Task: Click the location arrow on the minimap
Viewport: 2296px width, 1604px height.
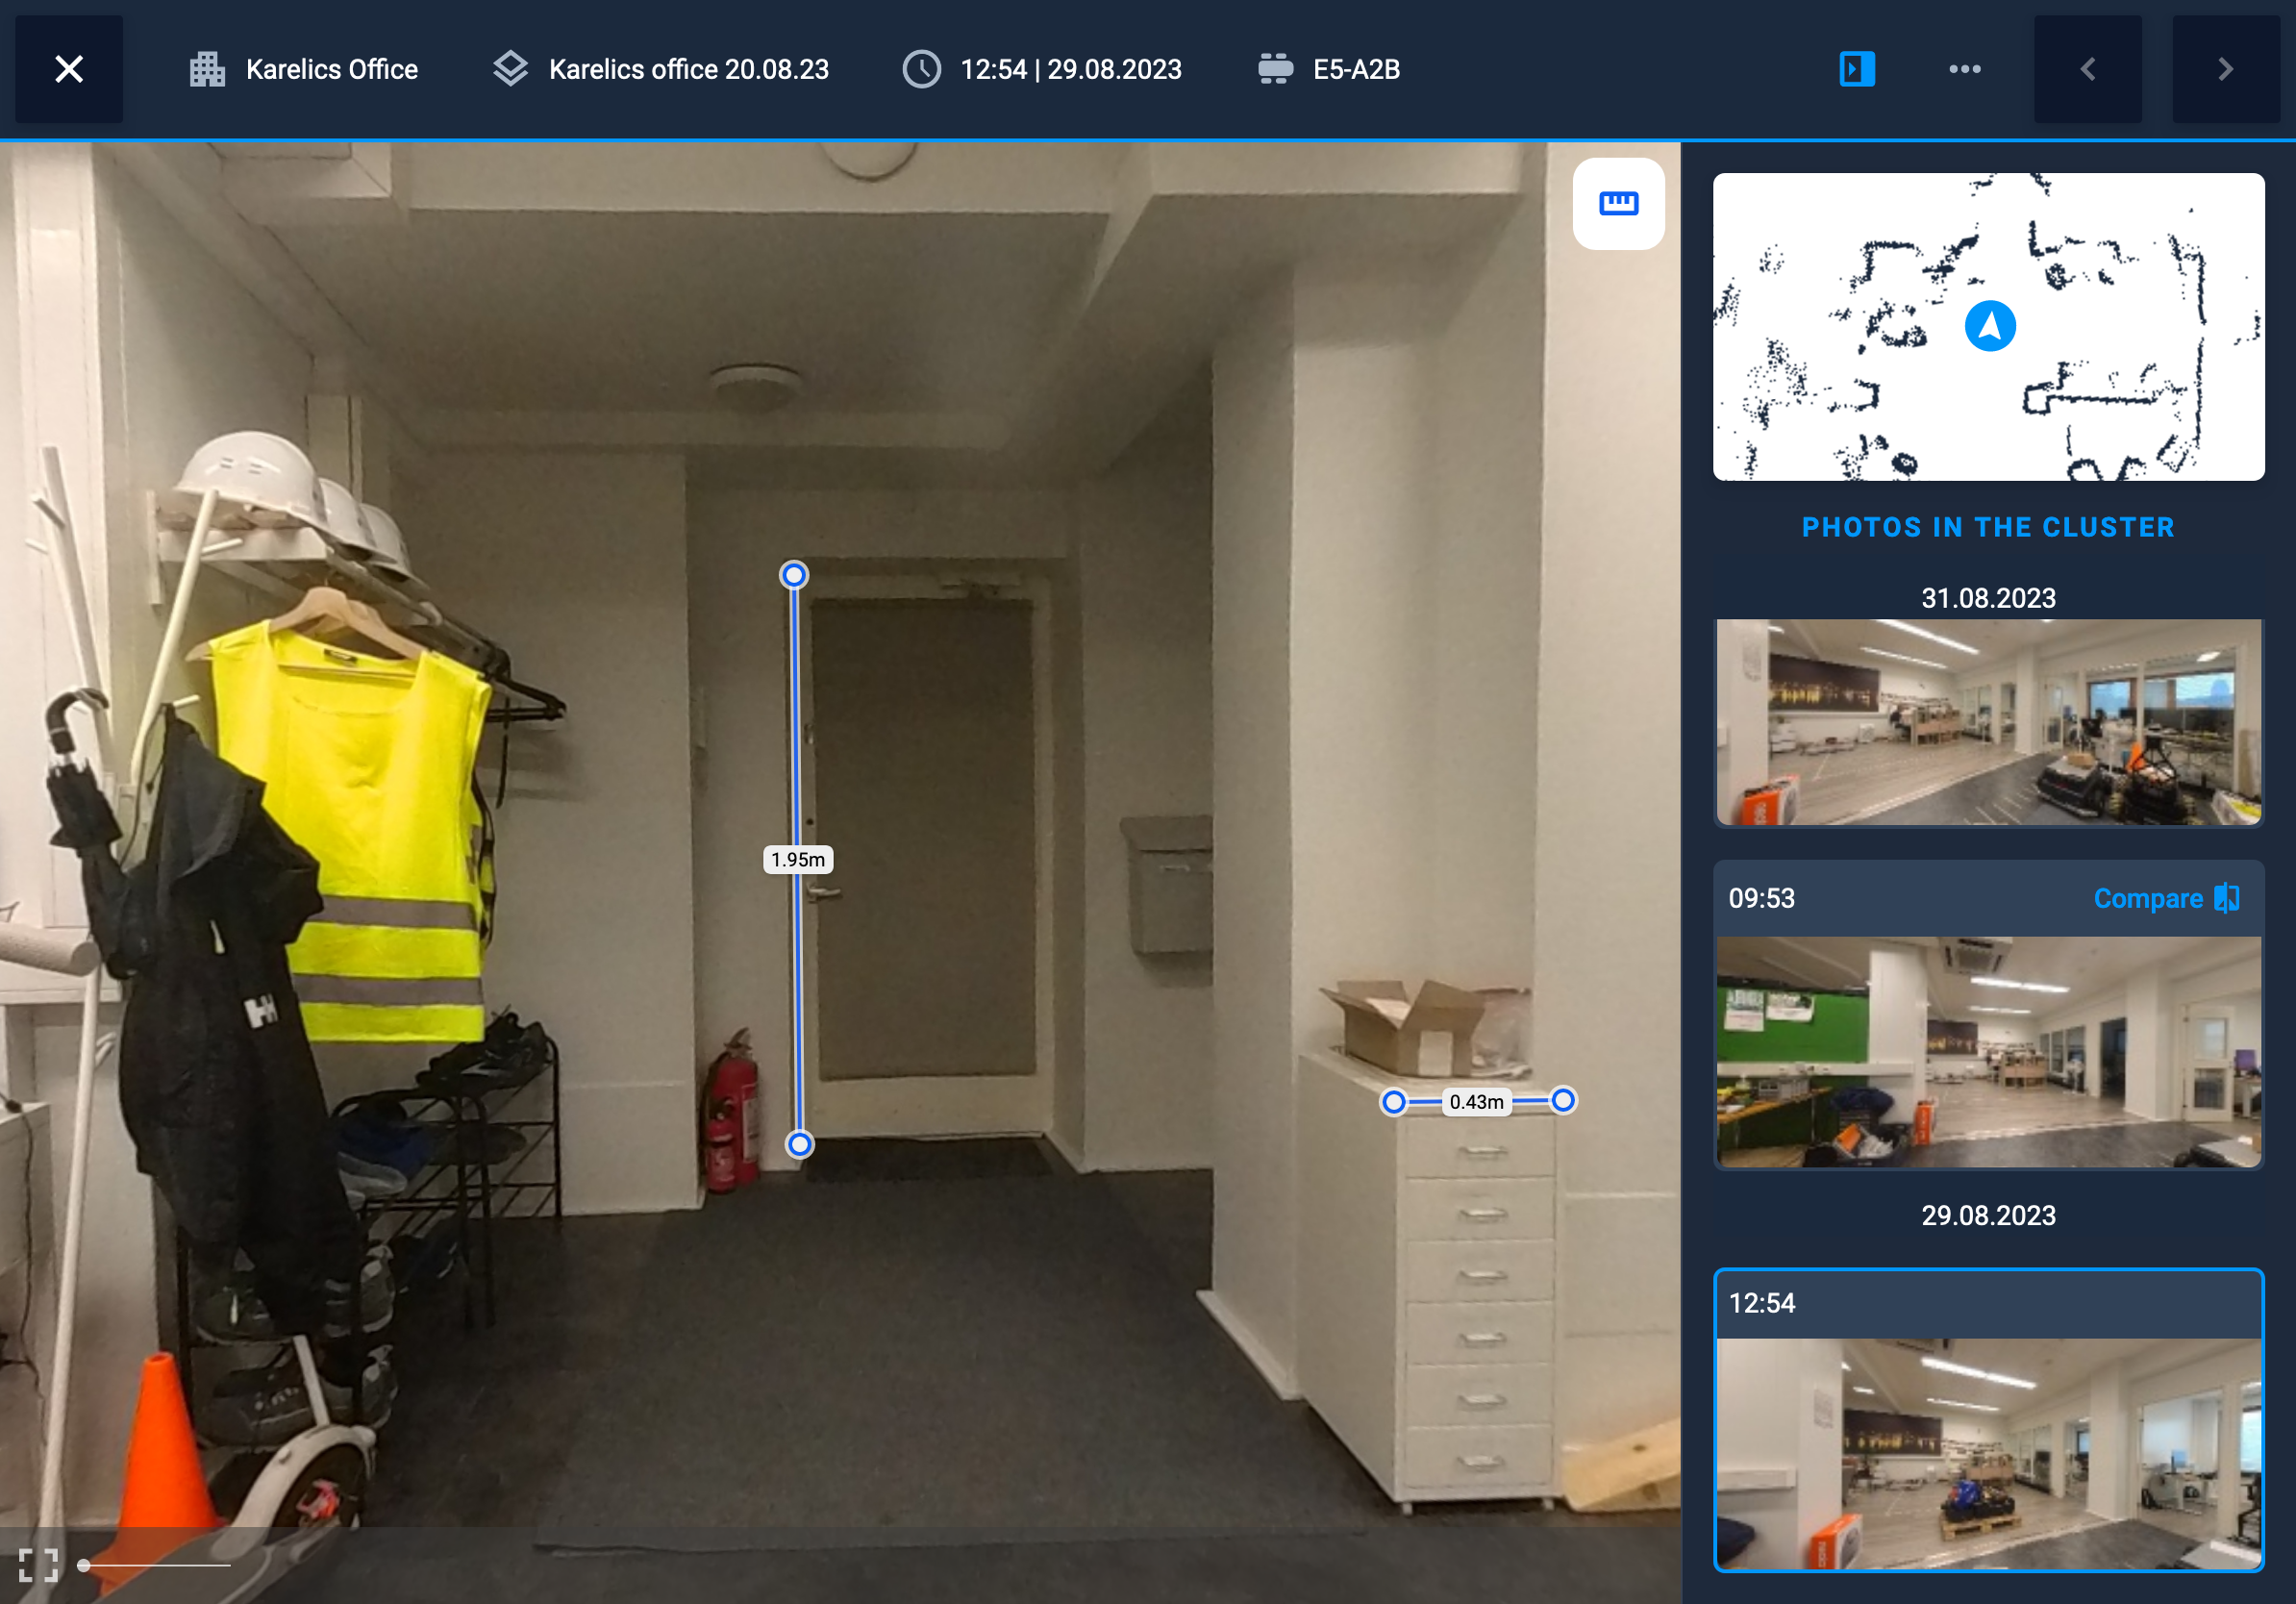Action: pos(1989,326)
